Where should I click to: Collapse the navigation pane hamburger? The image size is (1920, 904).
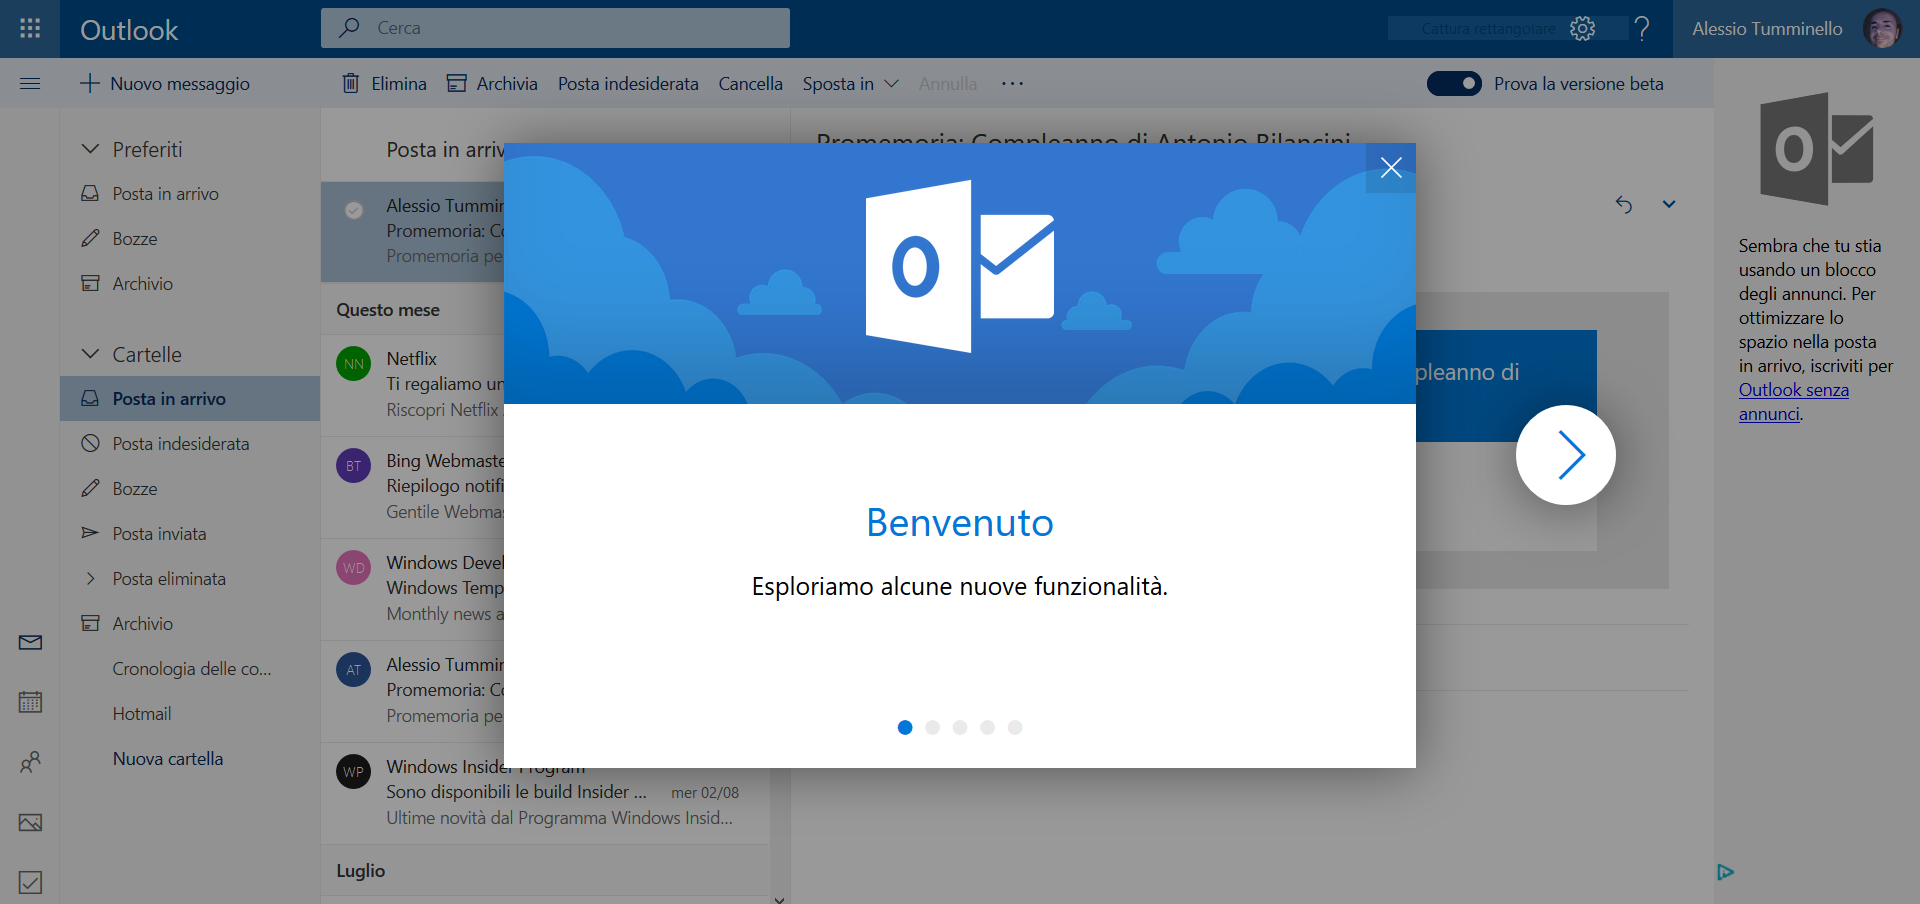[x=30, y=83]
